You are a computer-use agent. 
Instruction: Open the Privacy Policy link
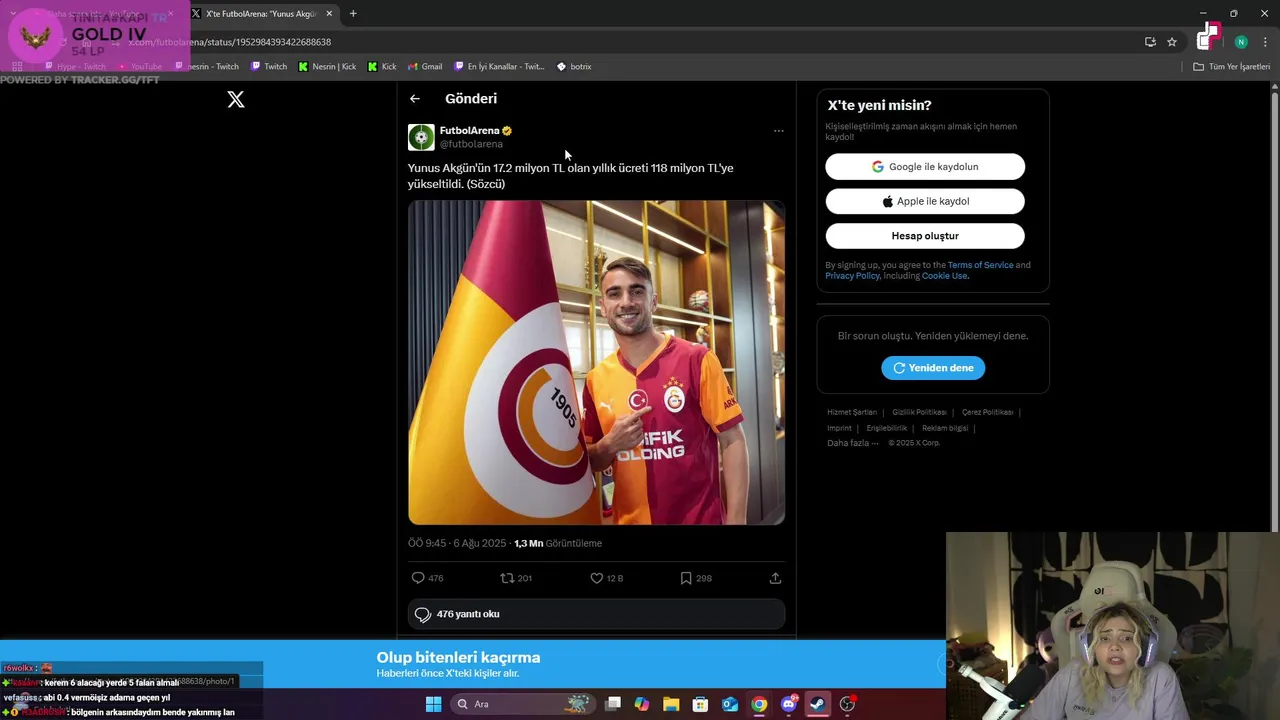coord(852,276)
